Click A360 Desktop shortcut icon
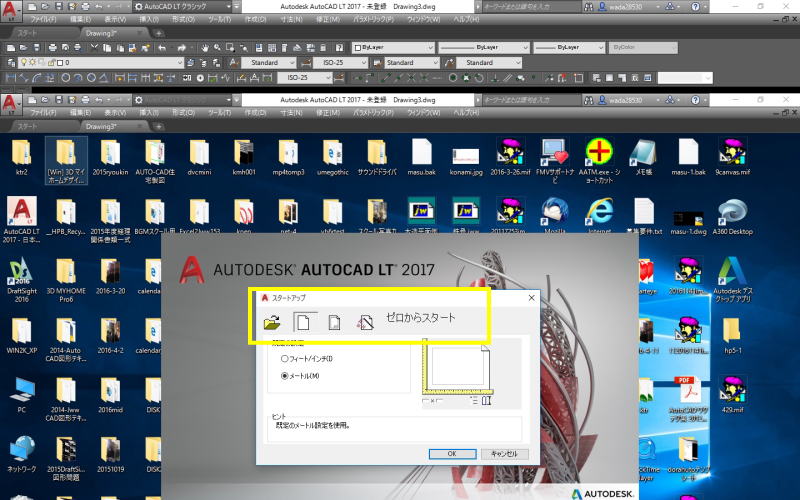 pyautogui.click(x=733, y=216)
